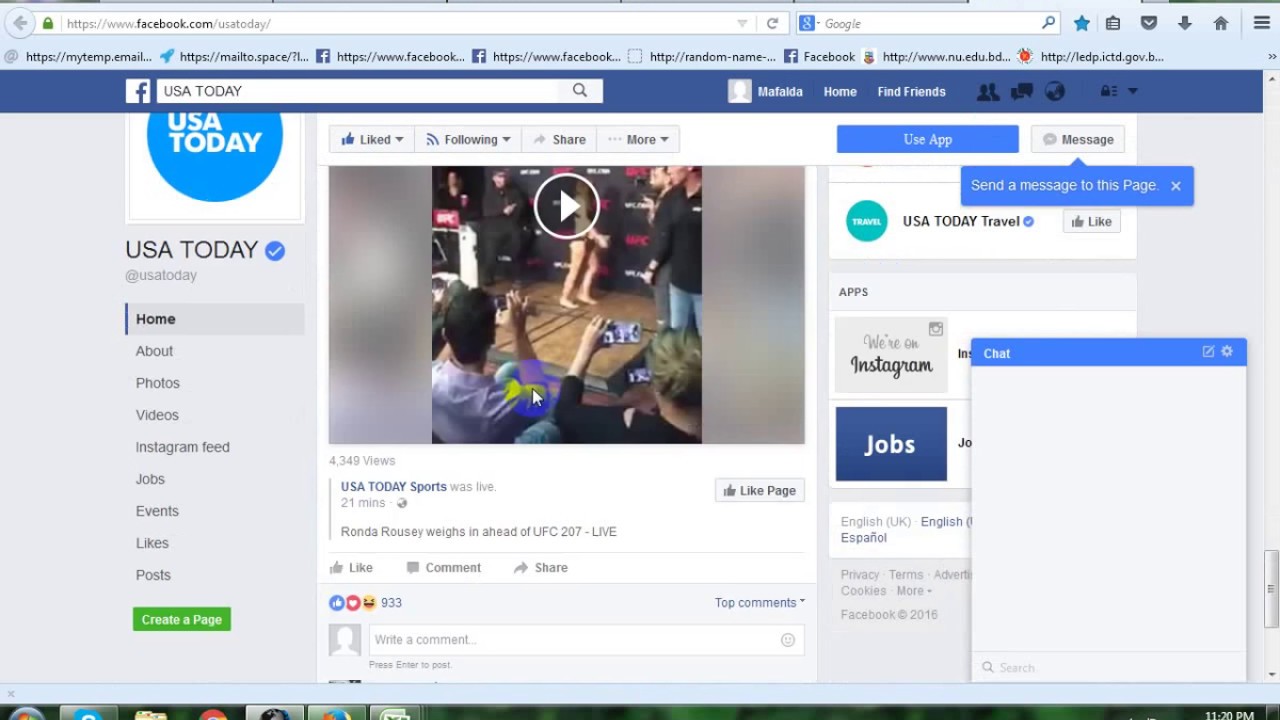Click the bookmark star icon

[1081, 23]
